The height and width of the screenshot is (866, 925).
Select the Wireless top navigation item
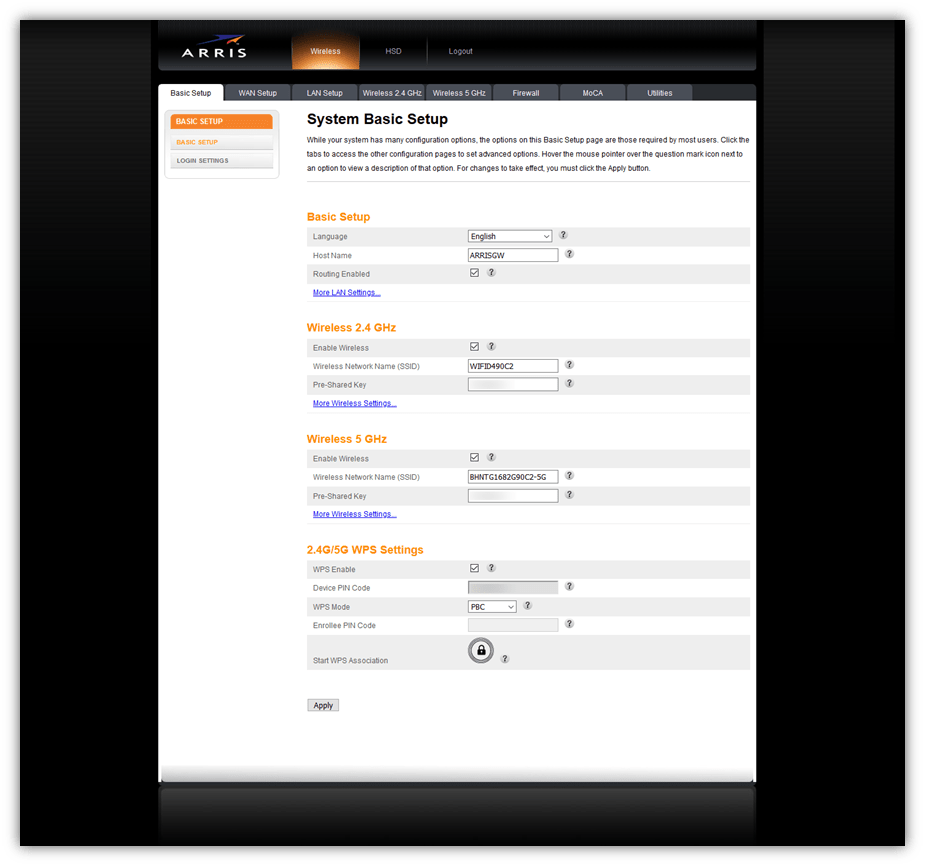326,51
